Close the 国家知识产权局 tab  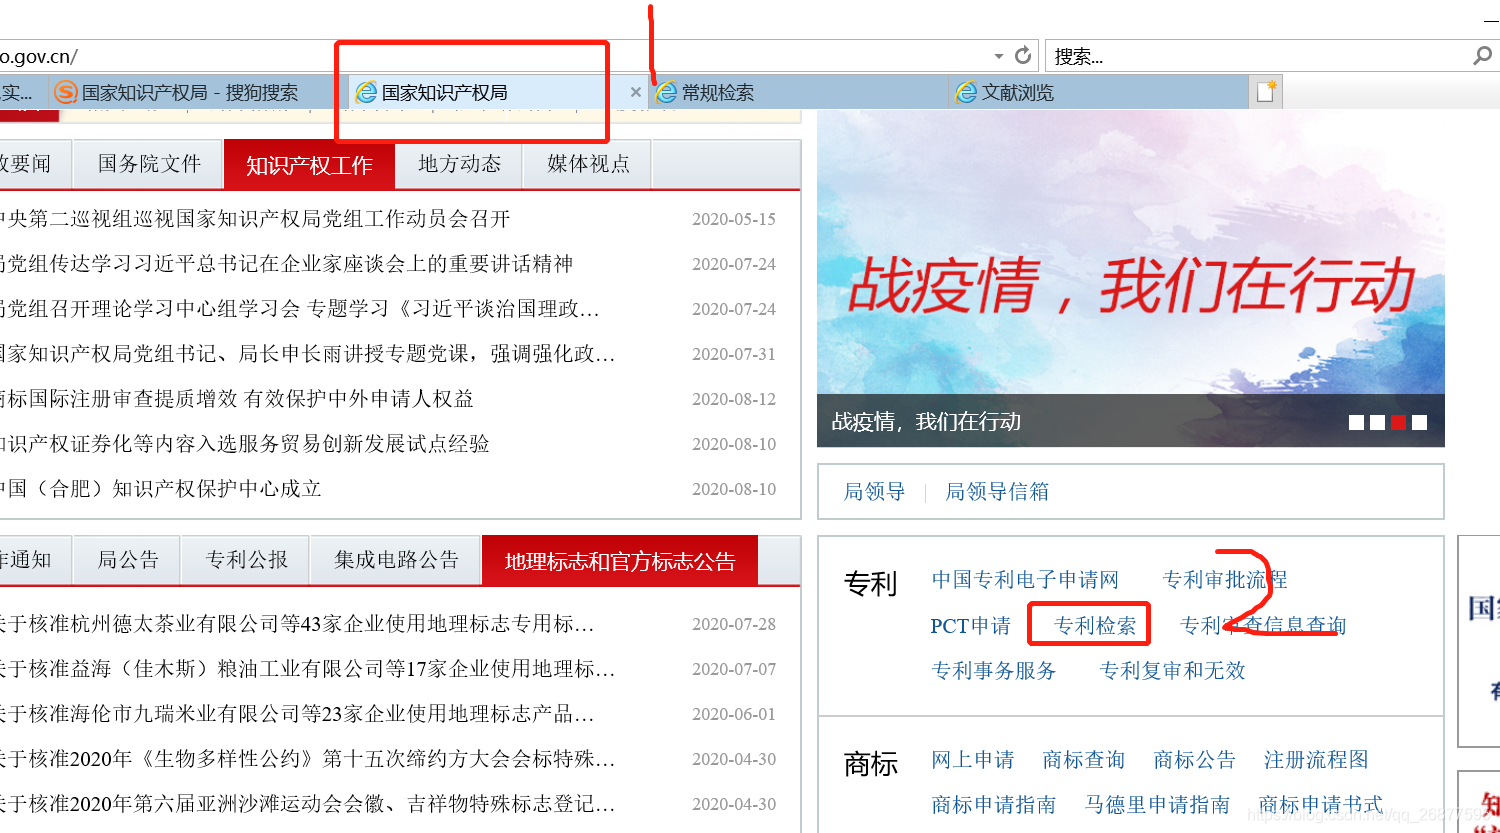coord(635,92)
